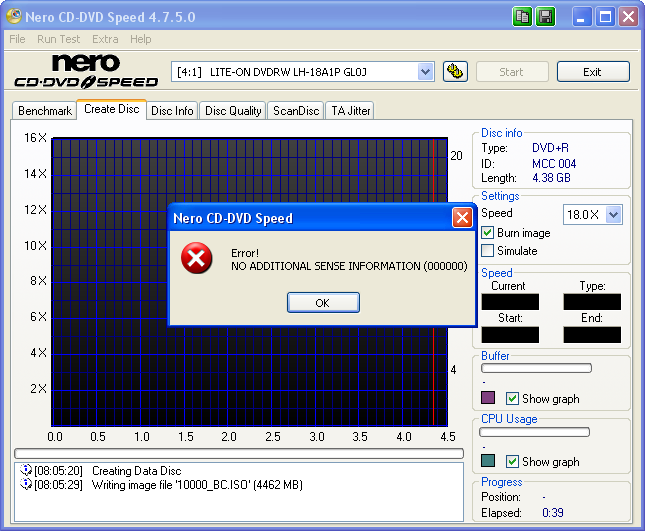Close the main Nero CD-DVD Speed window

click(x=629, y=17)
